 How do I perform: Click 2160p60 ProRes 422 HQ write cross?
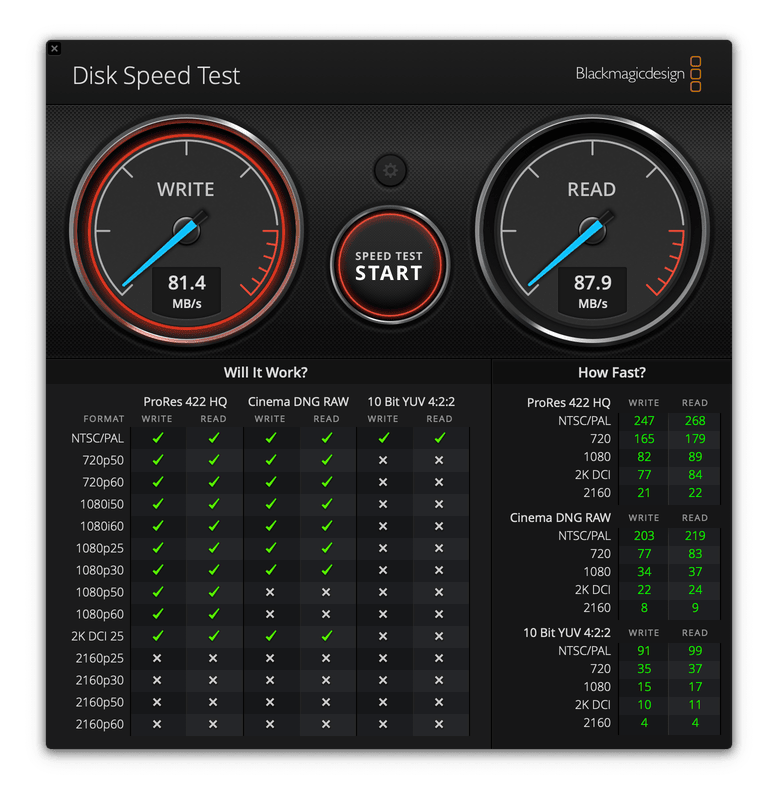[157, 724]
